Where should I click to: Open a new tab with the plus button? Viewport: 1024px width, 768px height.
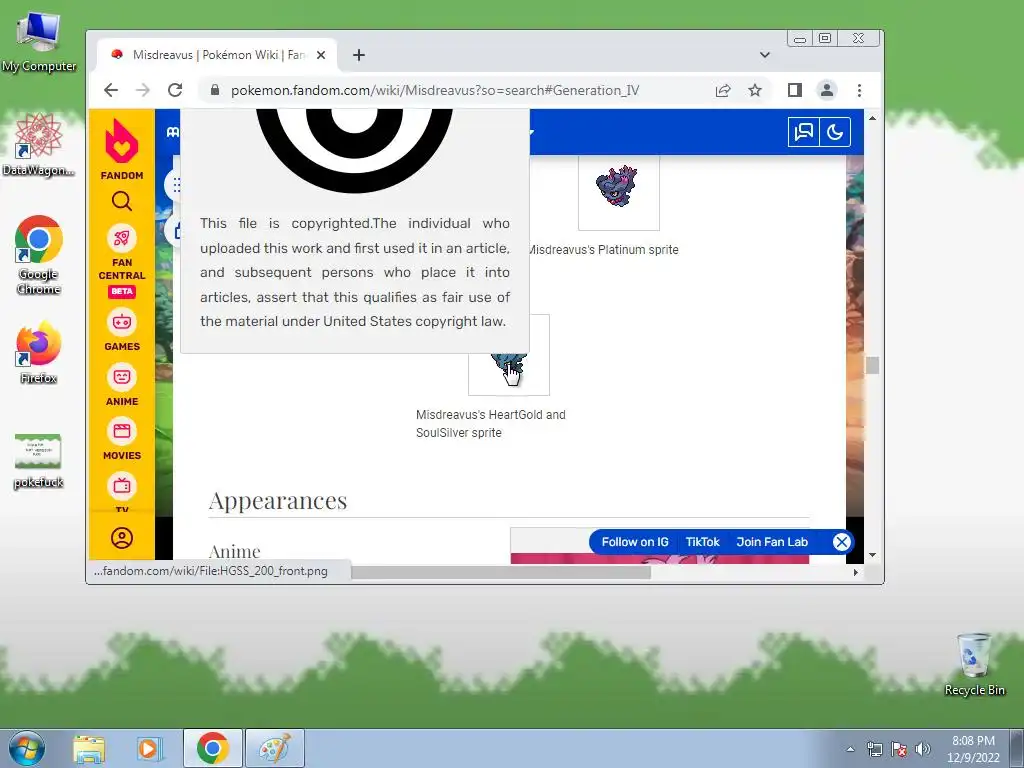(x=359, y=55)
